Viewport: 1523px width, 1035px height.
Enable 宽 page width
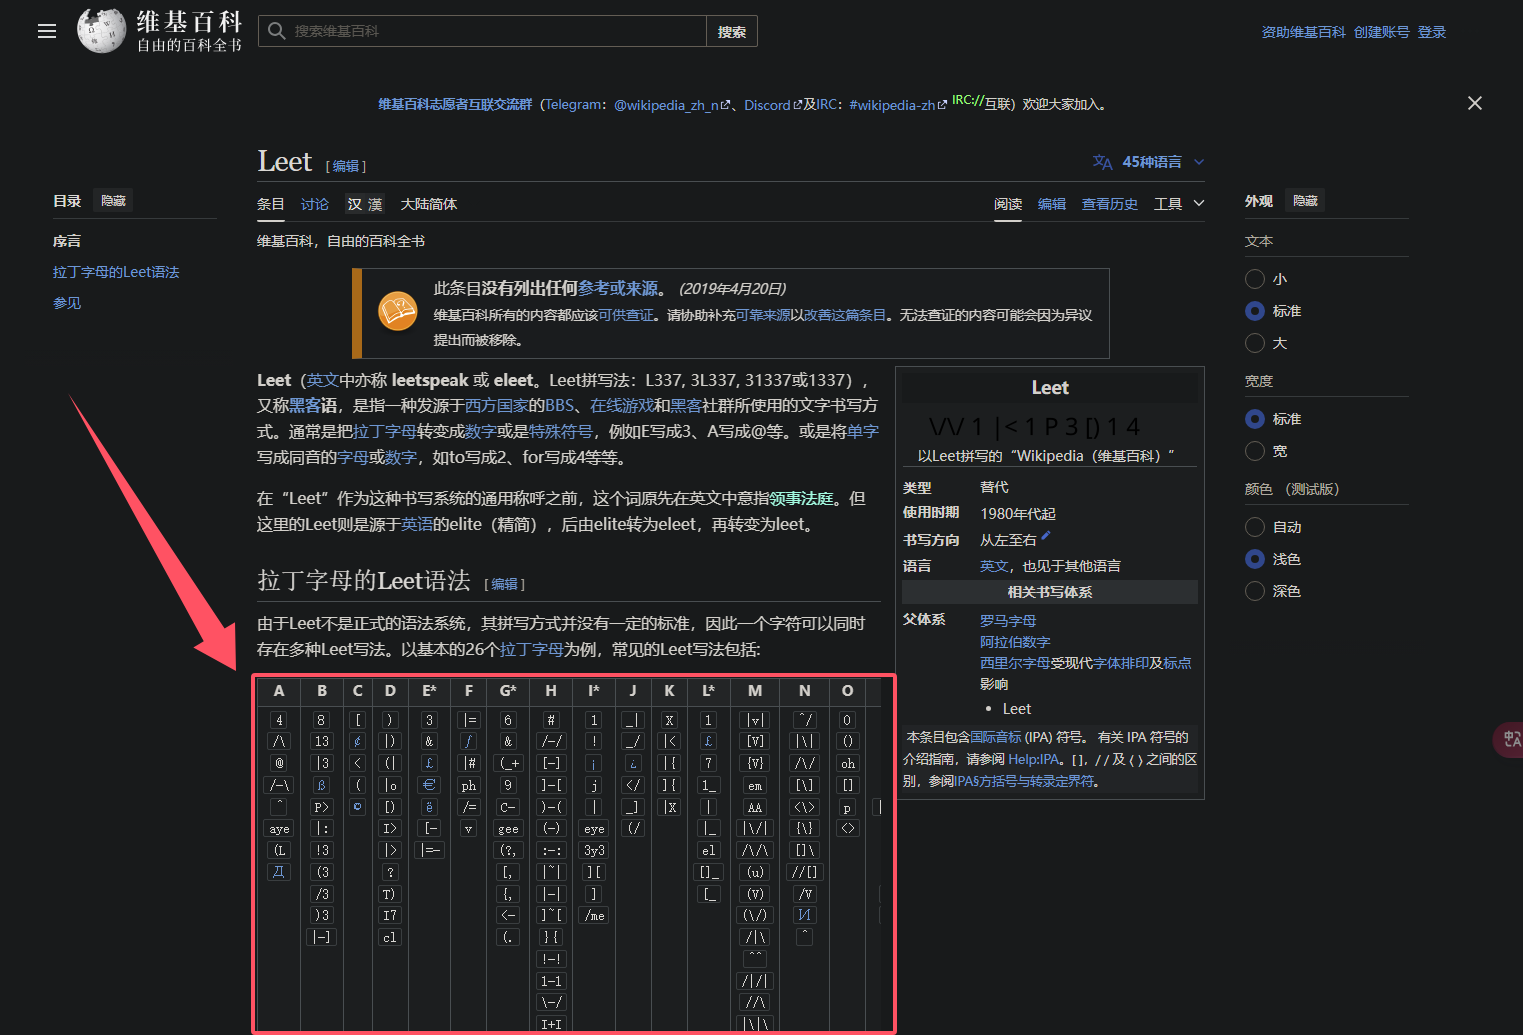pos(1255,451)
